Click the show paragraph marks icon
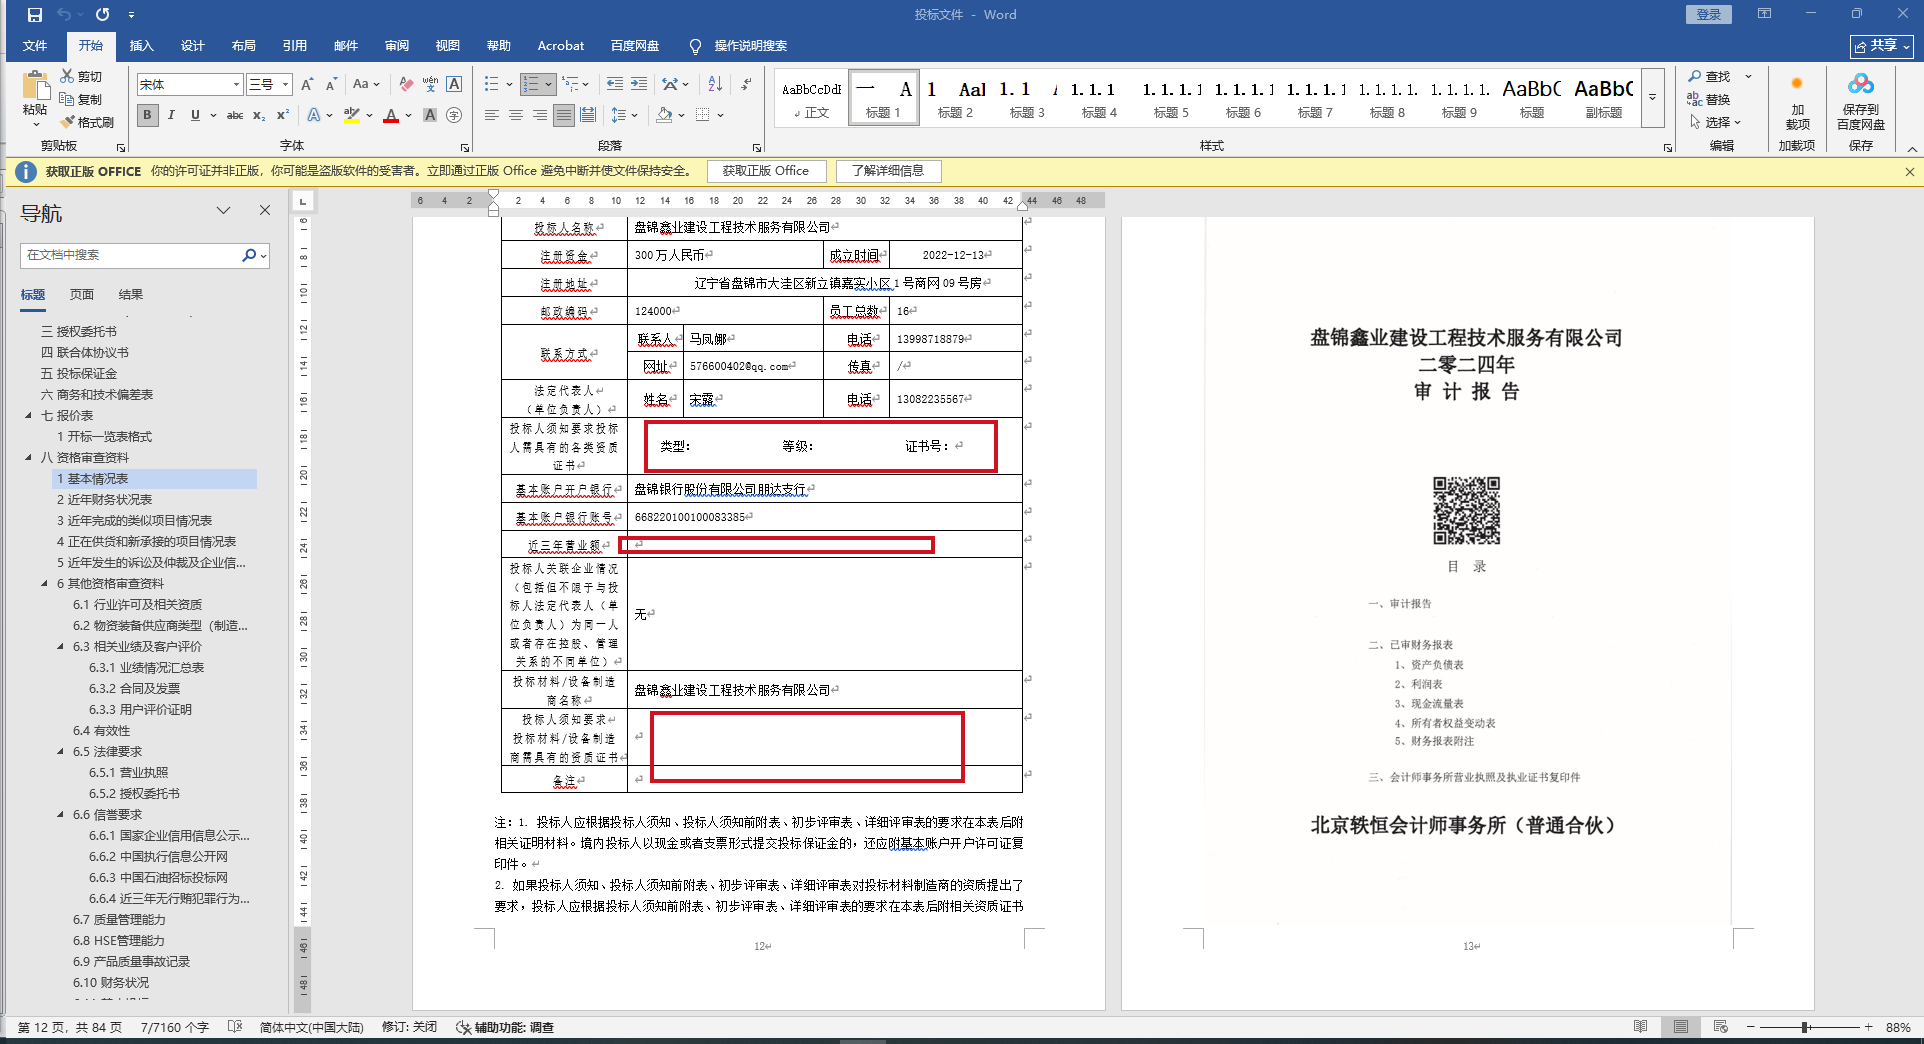This screenshot has height=1044, width=1924. [747, 84]
